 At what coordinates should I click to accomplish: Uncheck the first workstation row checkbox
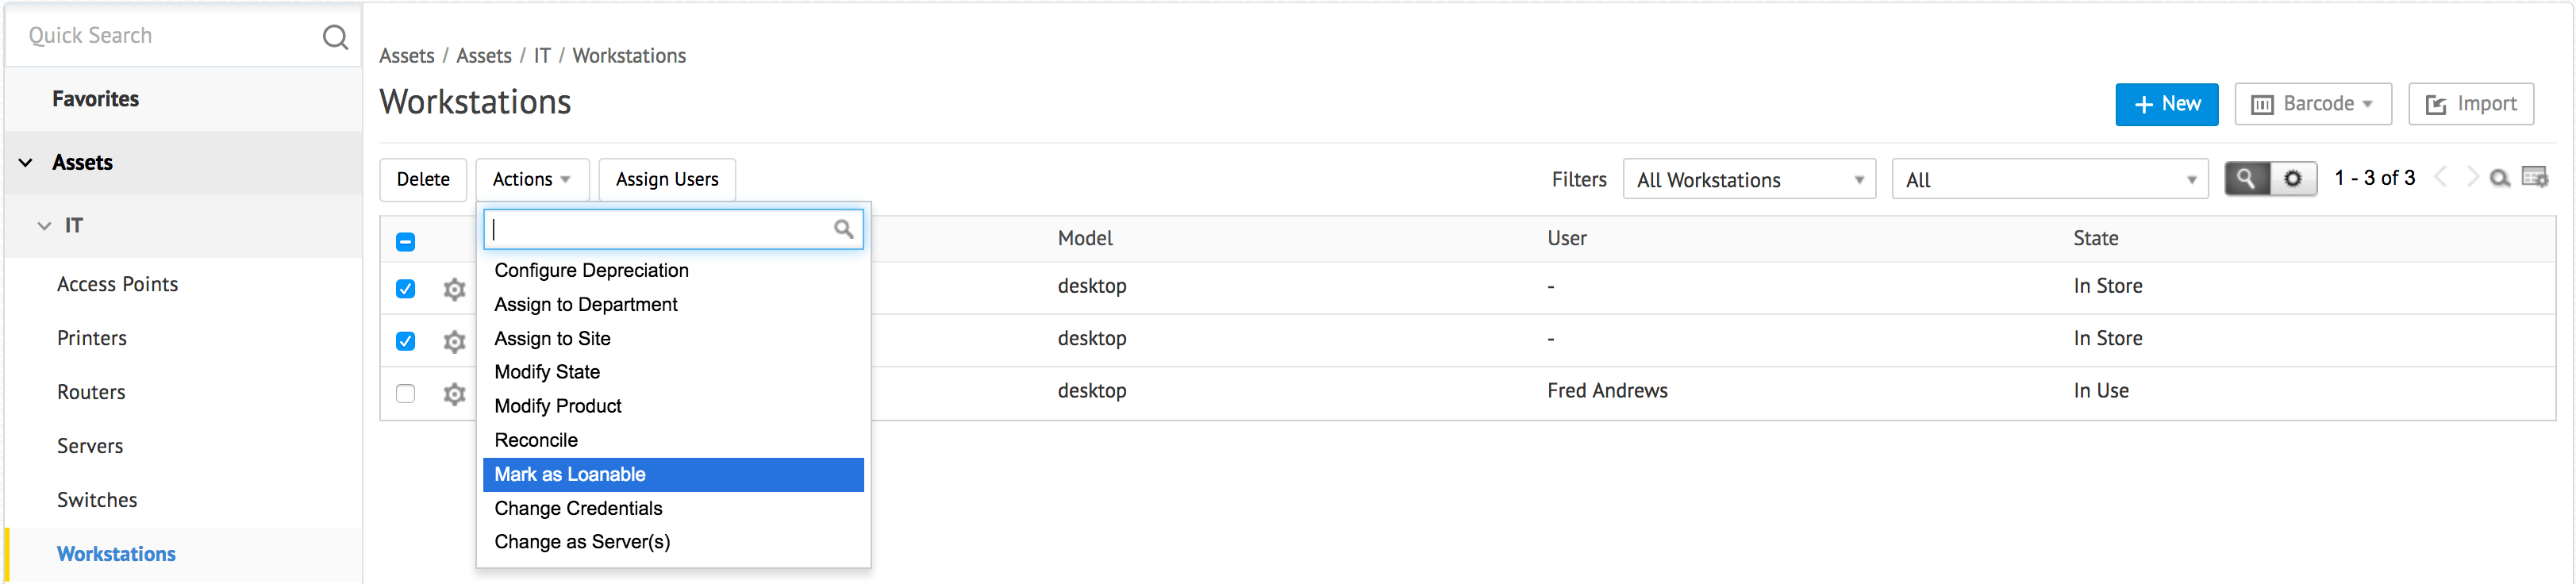point(405,289)
